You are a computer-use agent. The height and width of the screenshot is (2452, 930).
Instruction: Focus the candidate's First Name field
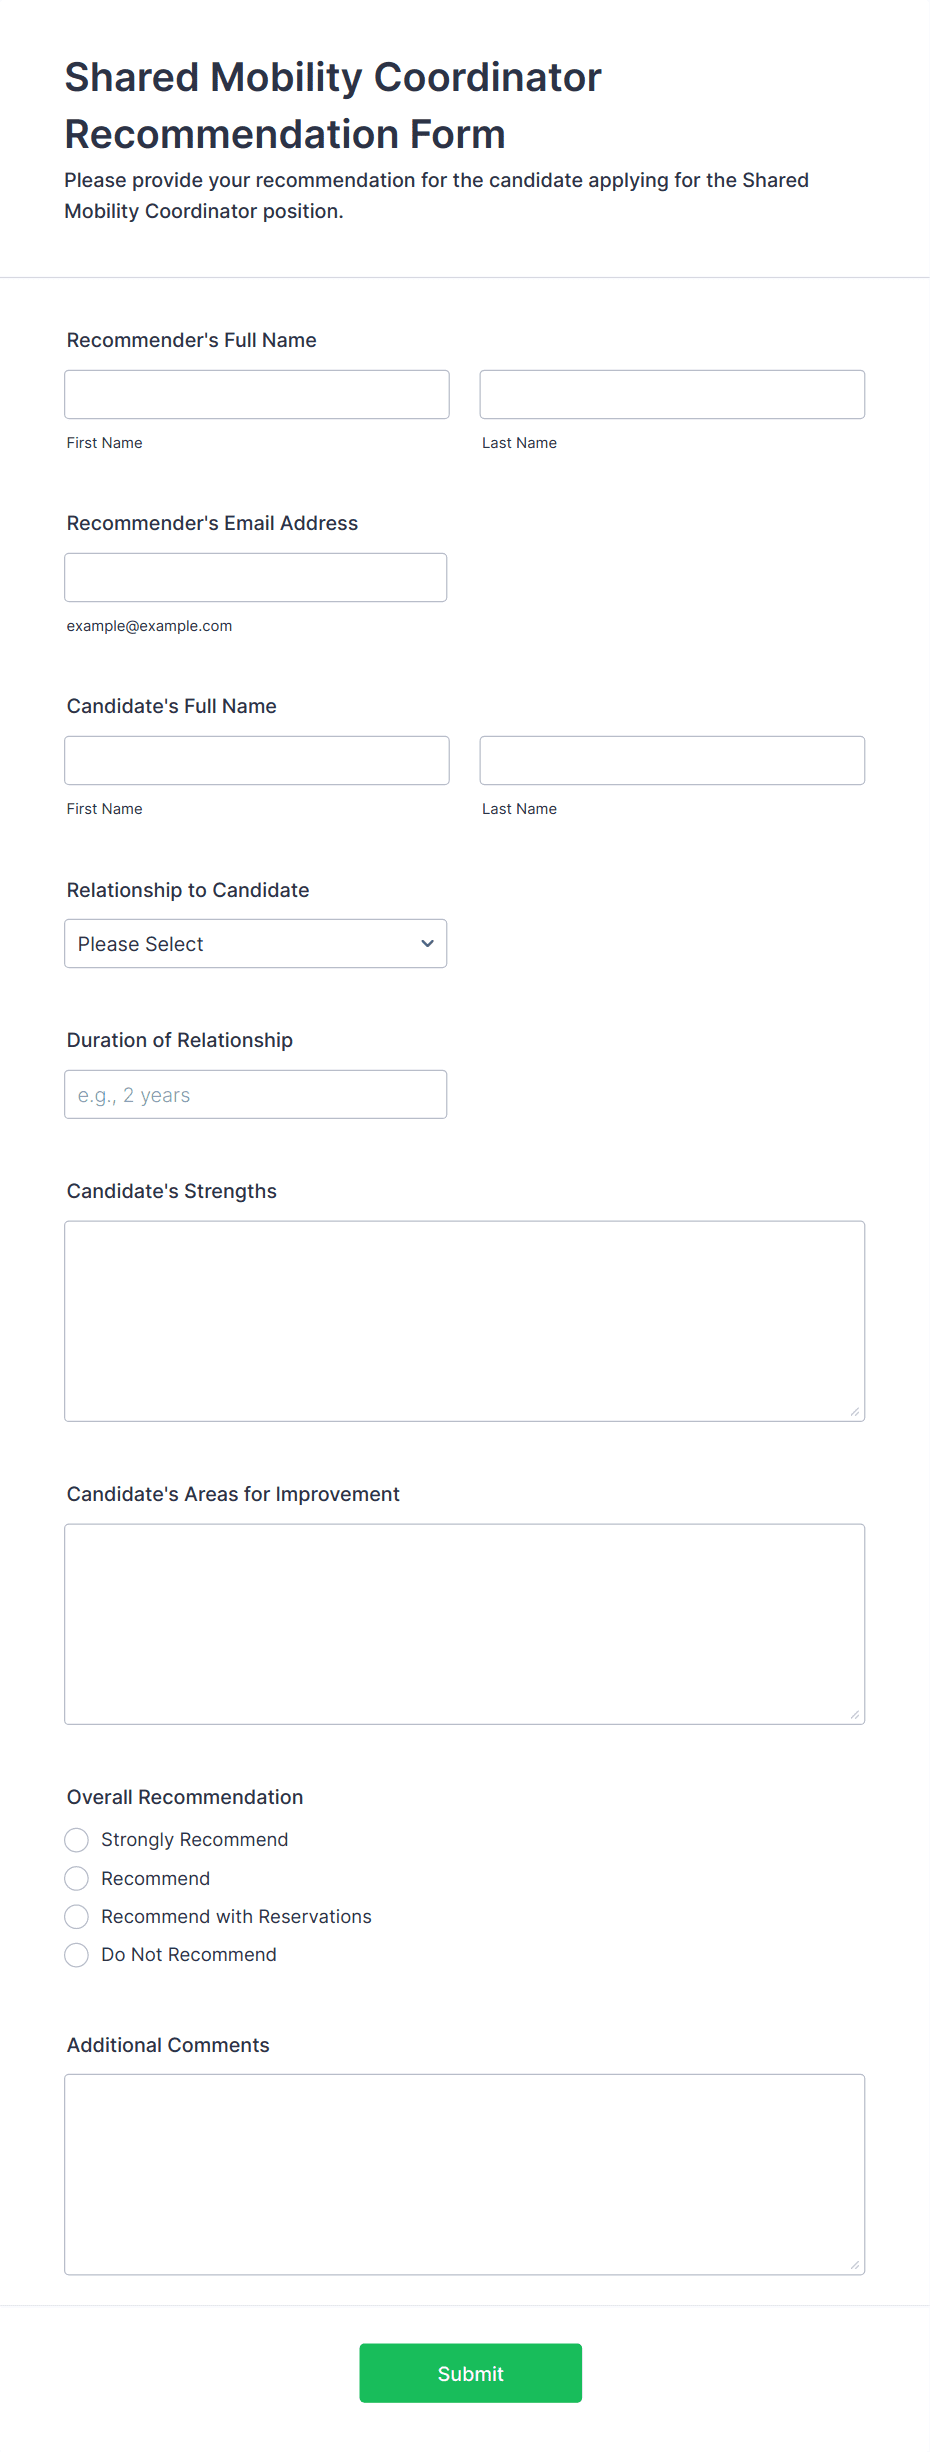(x=257, y=761)
